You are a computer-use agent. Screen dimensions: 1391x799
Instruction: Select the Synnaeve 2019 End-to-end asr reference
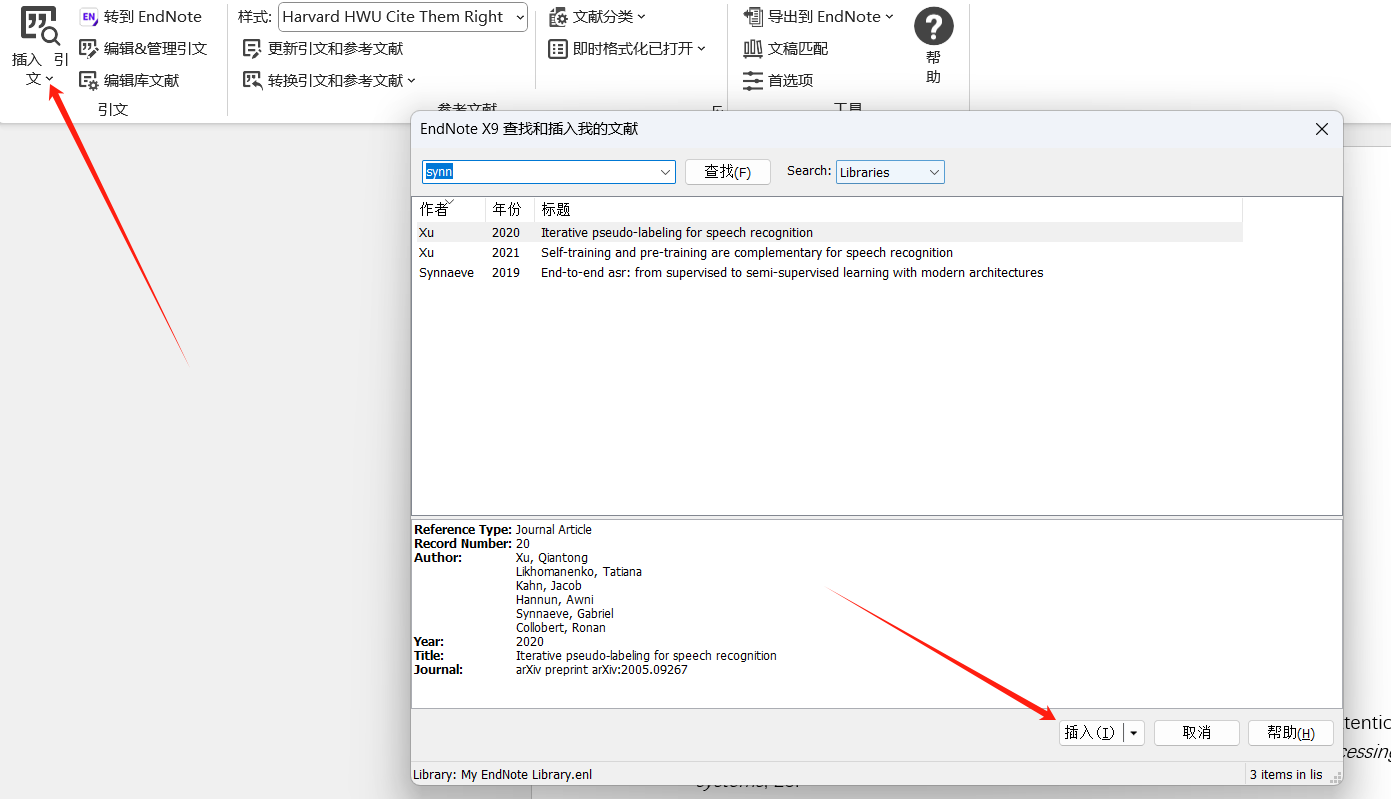pos(828,273)
